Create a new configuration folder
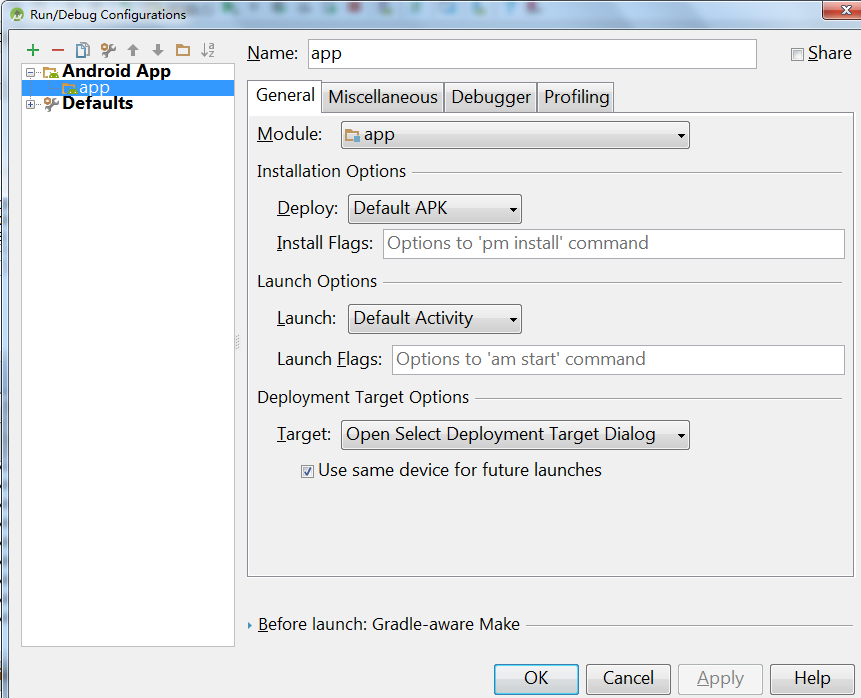 click(x=183, y=48)
